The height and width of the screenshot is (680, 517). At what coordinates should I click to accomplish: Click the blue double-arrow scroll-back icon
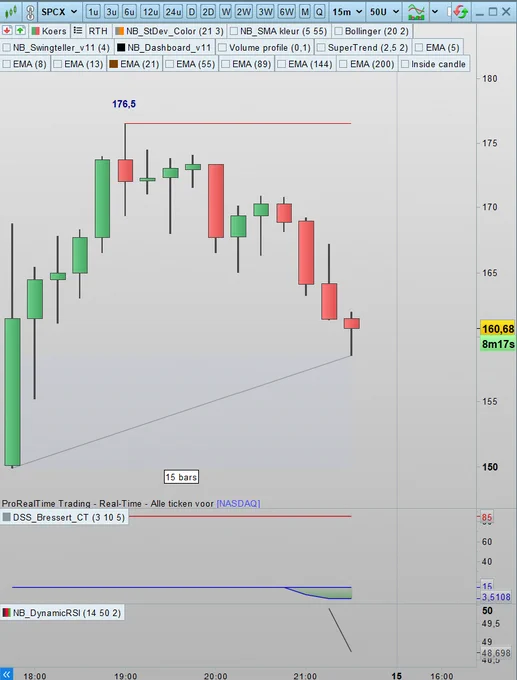(x=7, y=674)
